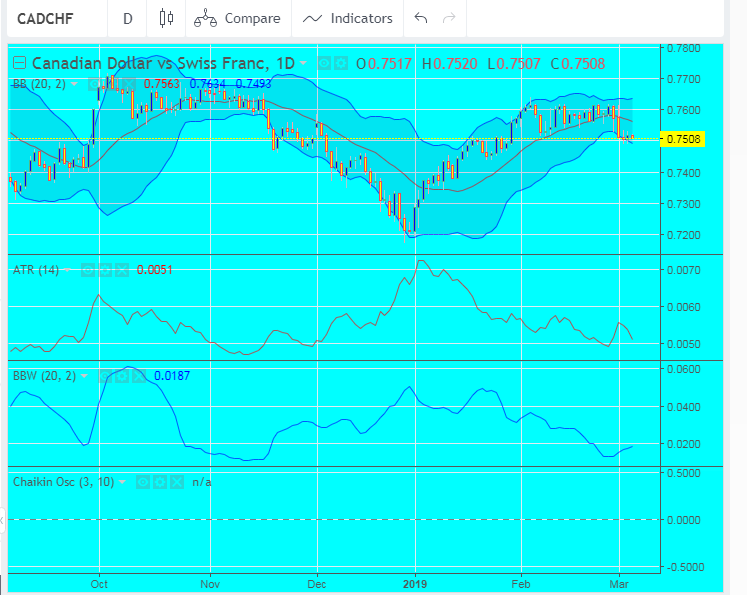Select the D timeframe interval button
This screenshot has width=747, height=595.
(127, 18)
